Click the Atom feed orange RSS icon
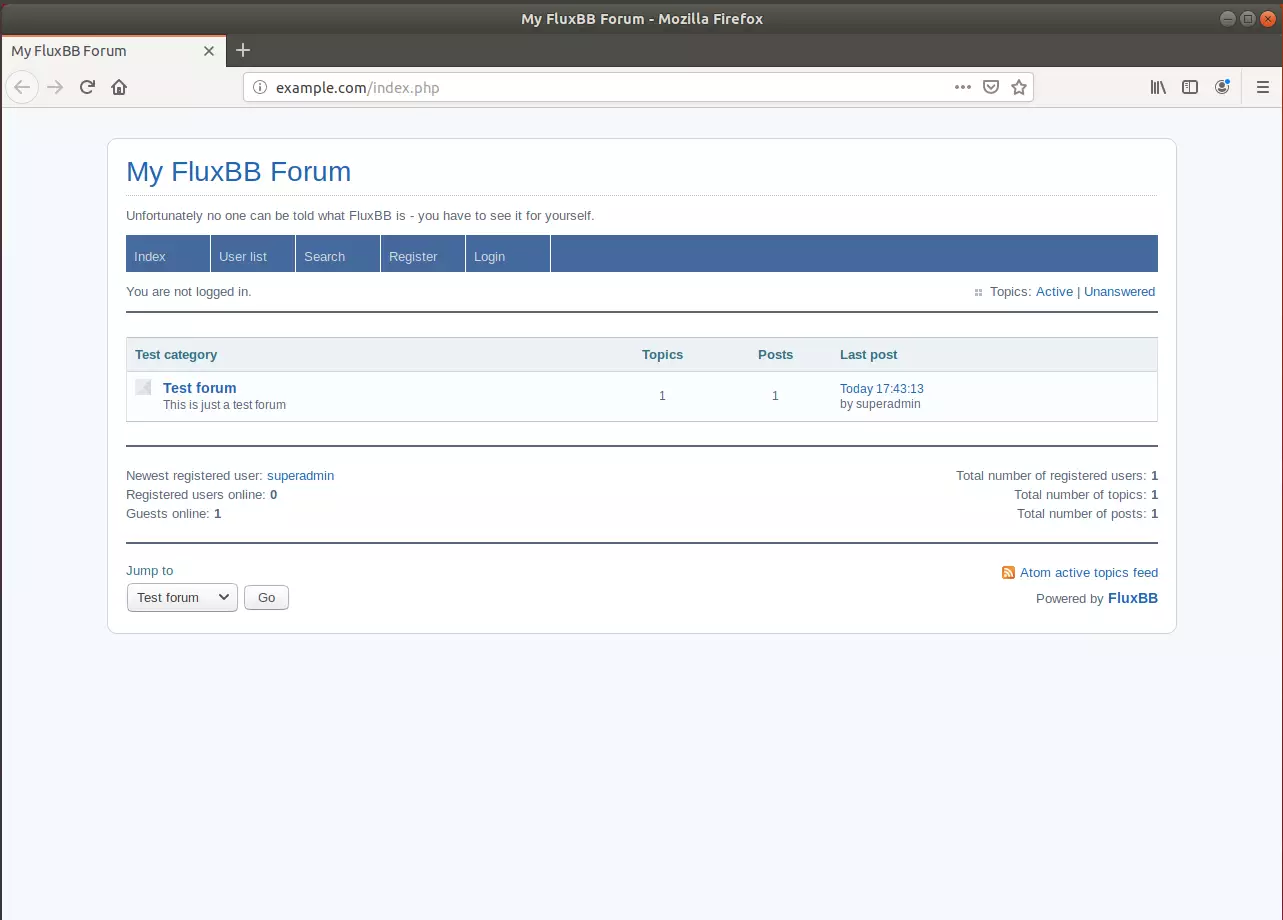Image resolution: width=1283 pixels, height=920 pixels. coord(1008,573)
